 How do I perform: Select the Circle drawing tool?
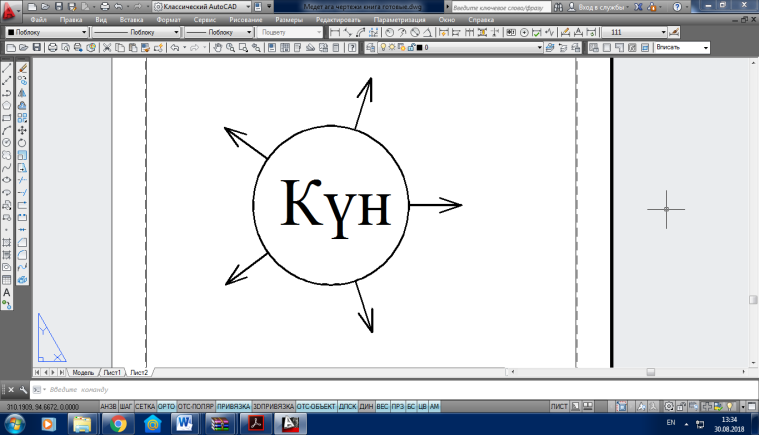pos(7,143)
